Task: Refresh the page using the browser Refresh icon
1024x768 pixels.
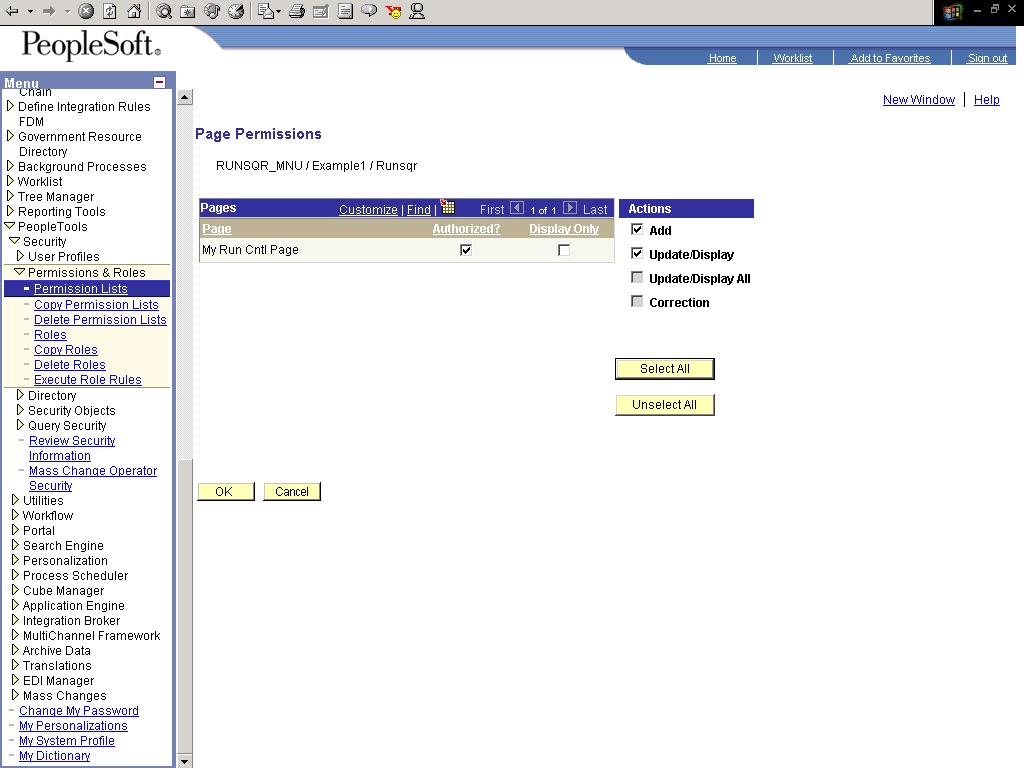Action: 109,12
